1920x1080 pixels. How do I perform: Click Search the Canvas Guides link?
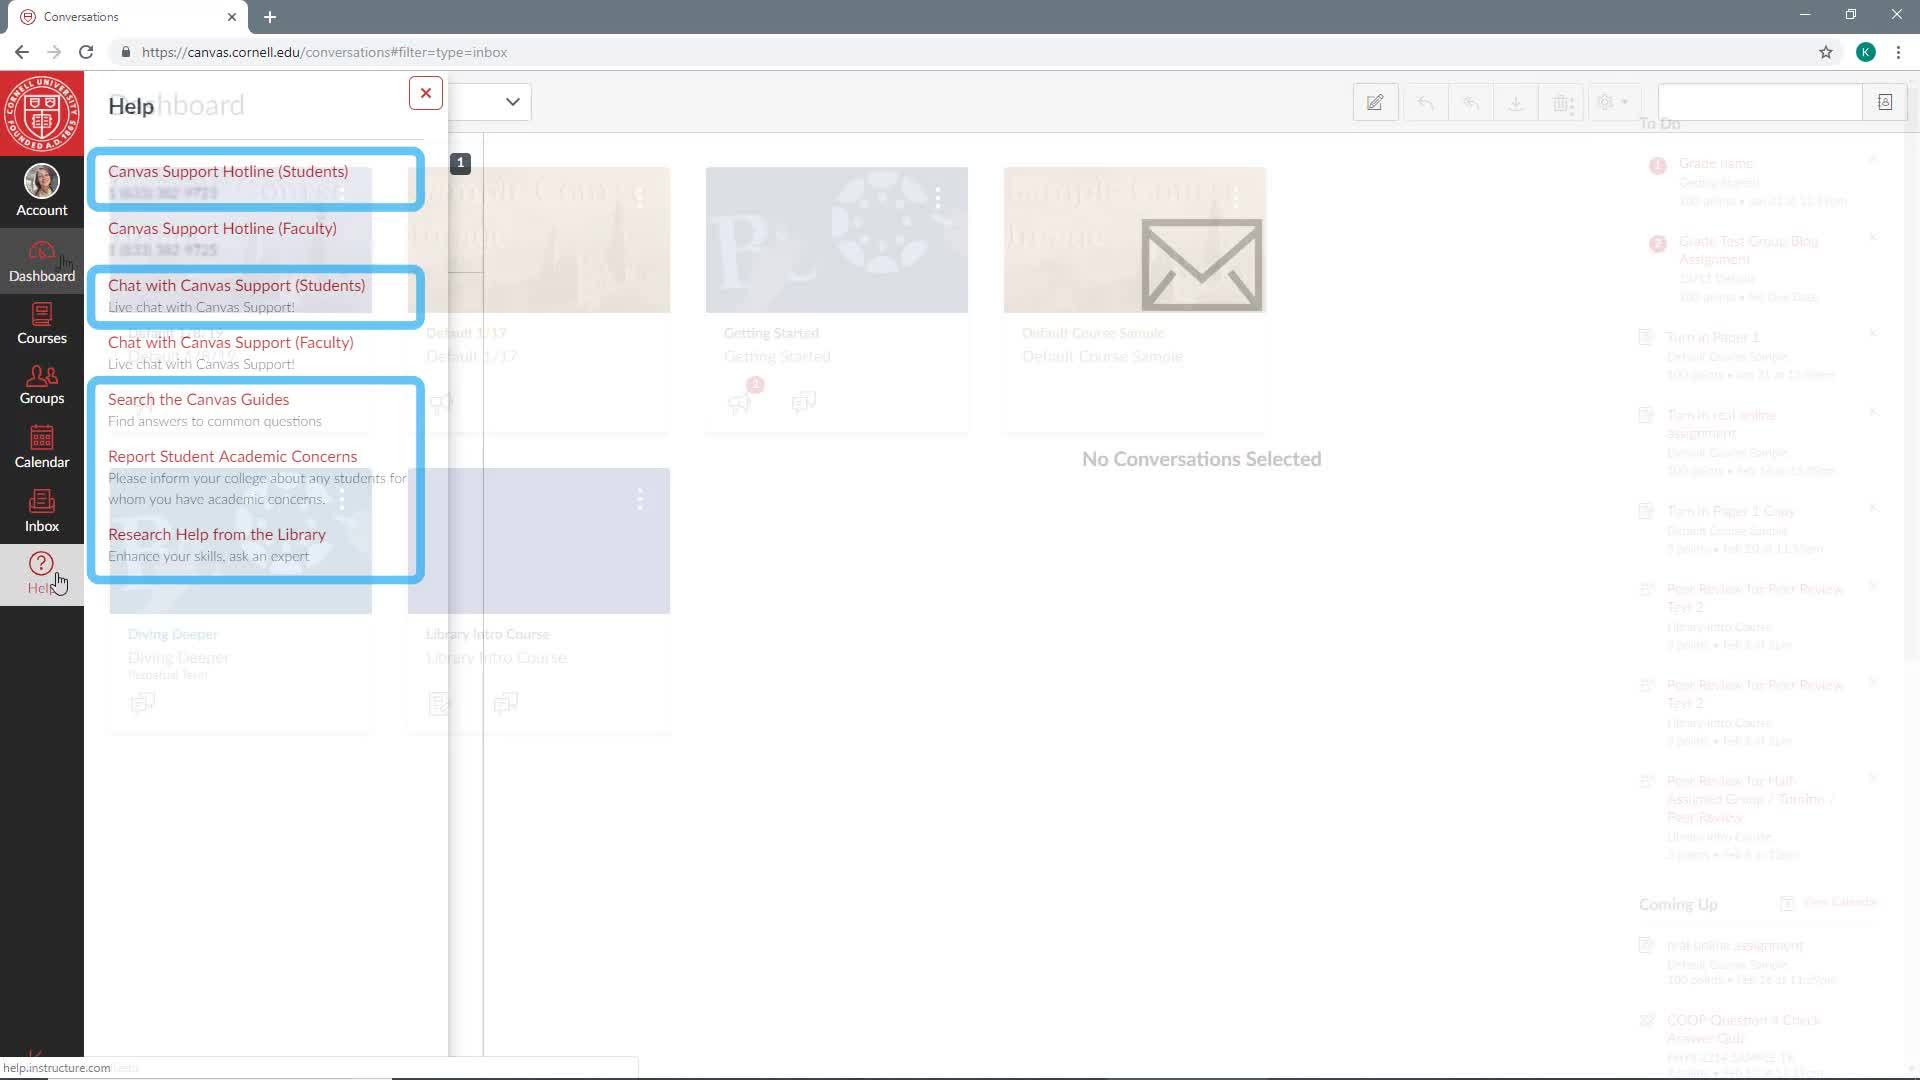click(198, 399)
